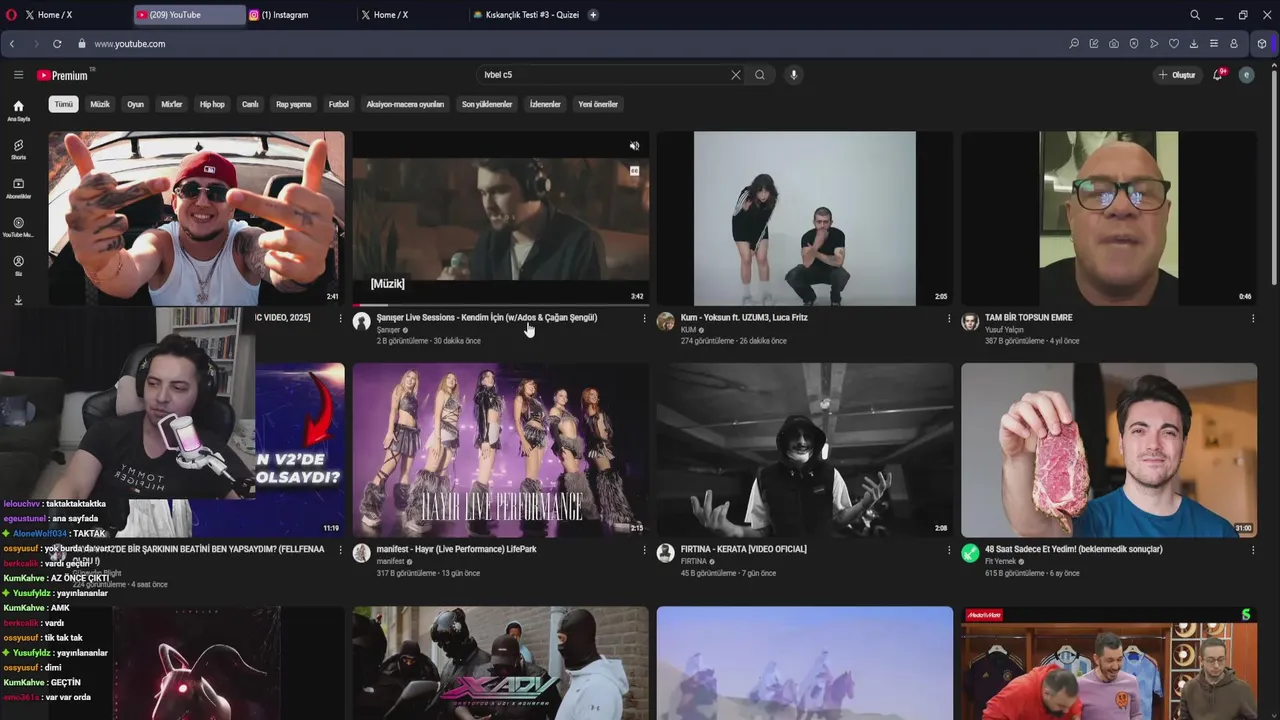Open a new tab with plus button
The height and width of the screenshot is (720, 1280).
click(593, 15)
